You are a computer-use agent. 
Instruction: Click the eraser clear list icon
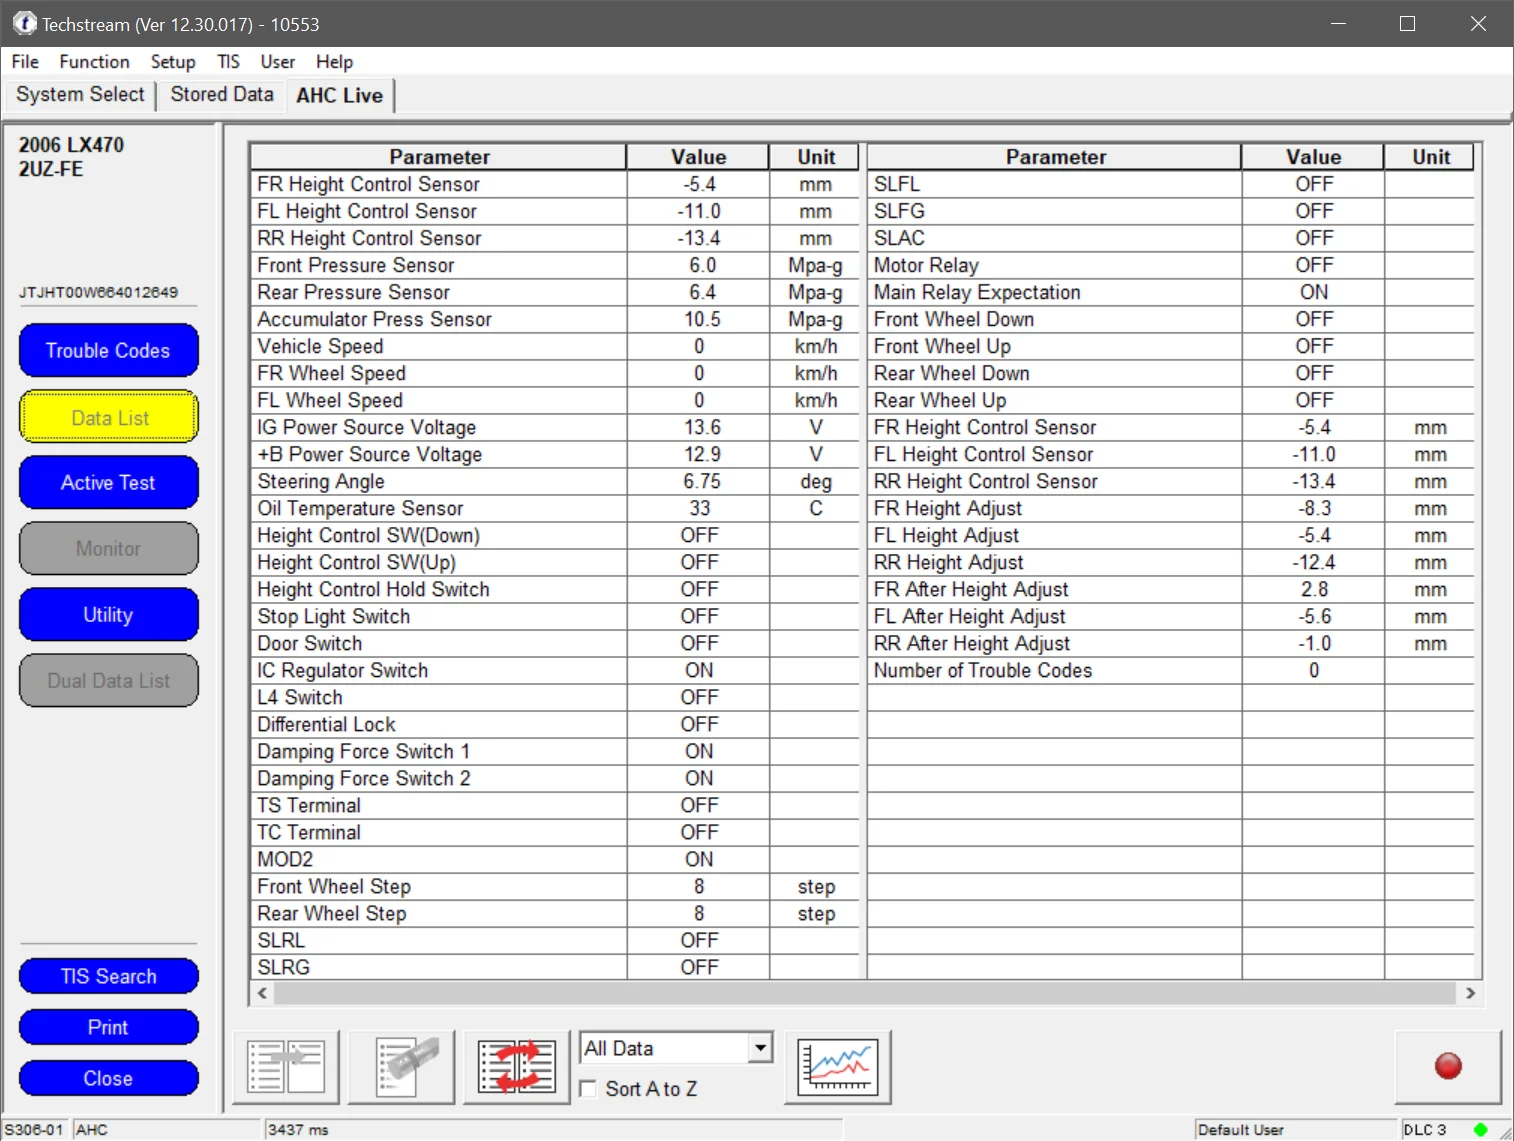pos(402,1067)
